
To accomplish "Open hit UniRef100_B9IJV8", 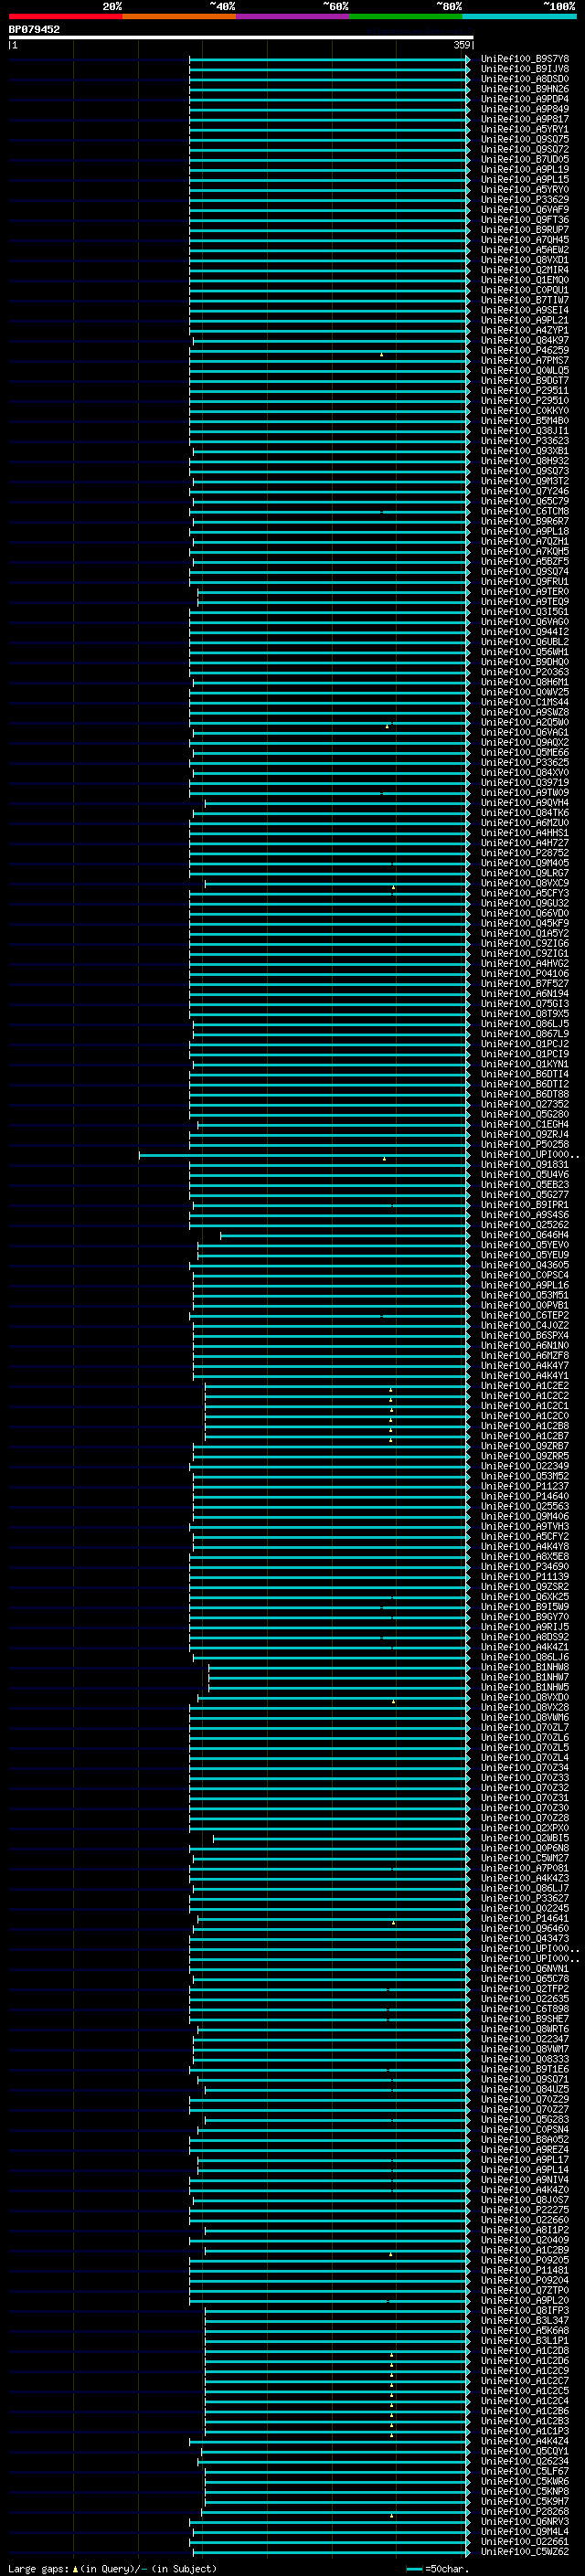I will pos(525,69).
